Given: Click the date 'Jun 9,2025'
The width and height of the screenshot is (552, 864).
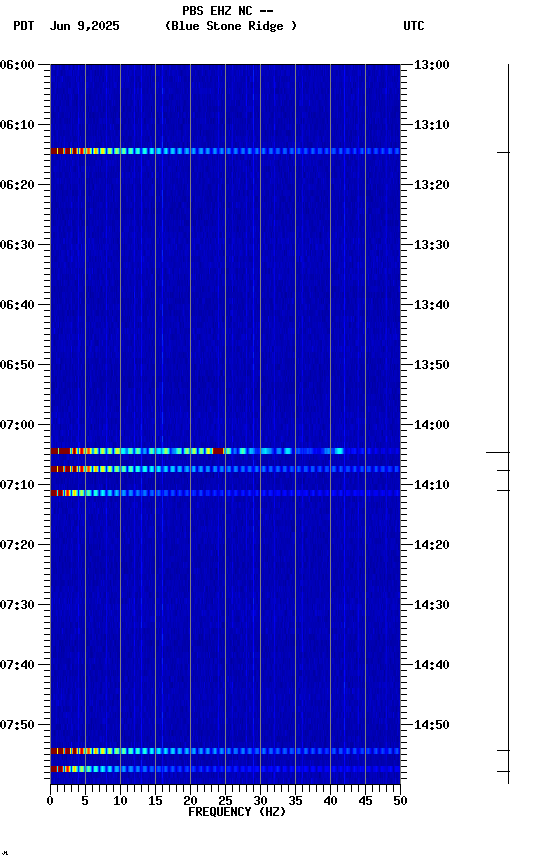Looking at the screenshot, I should 84,26.
